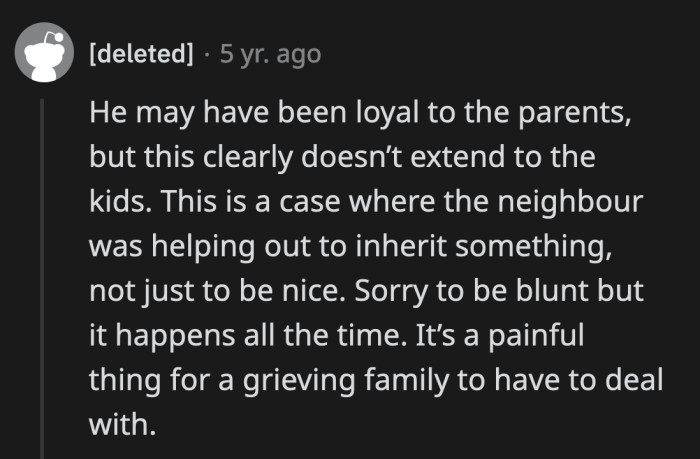The height and width of the screenshot is (459, 700).
Task: Click the line "it happens all the time"
Action: tap(347, 336)
